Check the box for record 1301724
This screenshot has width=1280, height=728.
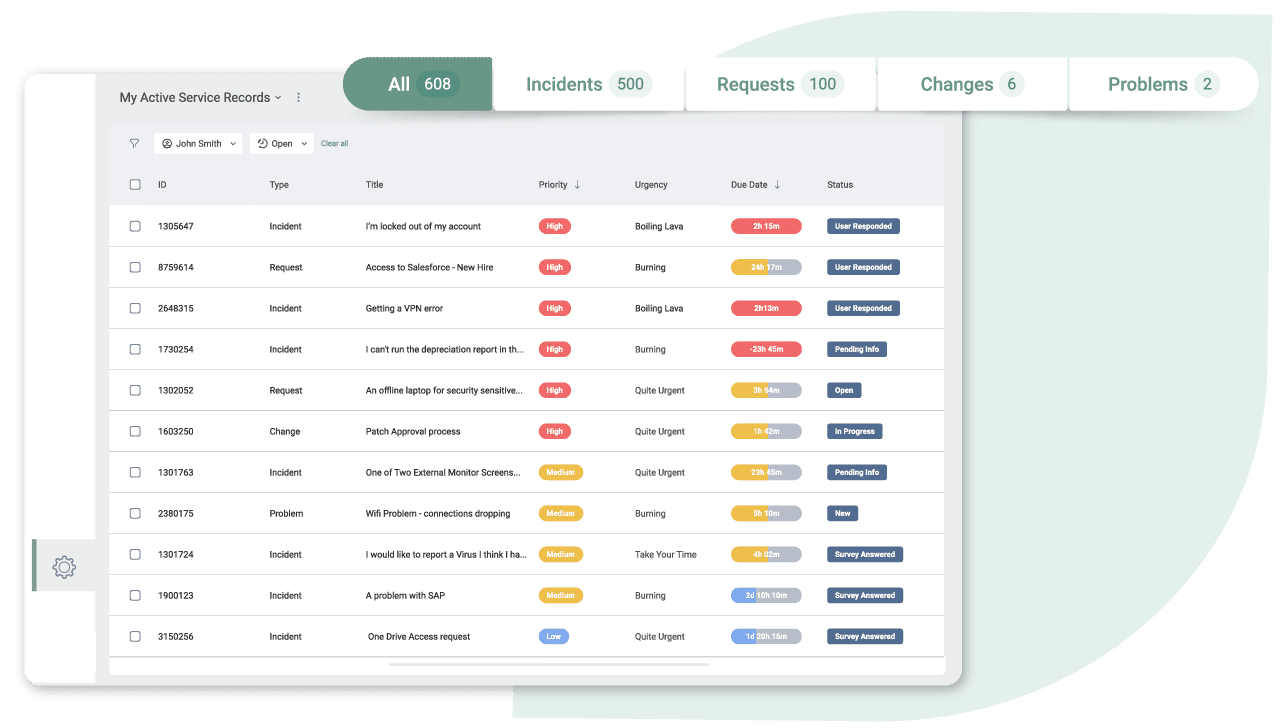(135, 554)
